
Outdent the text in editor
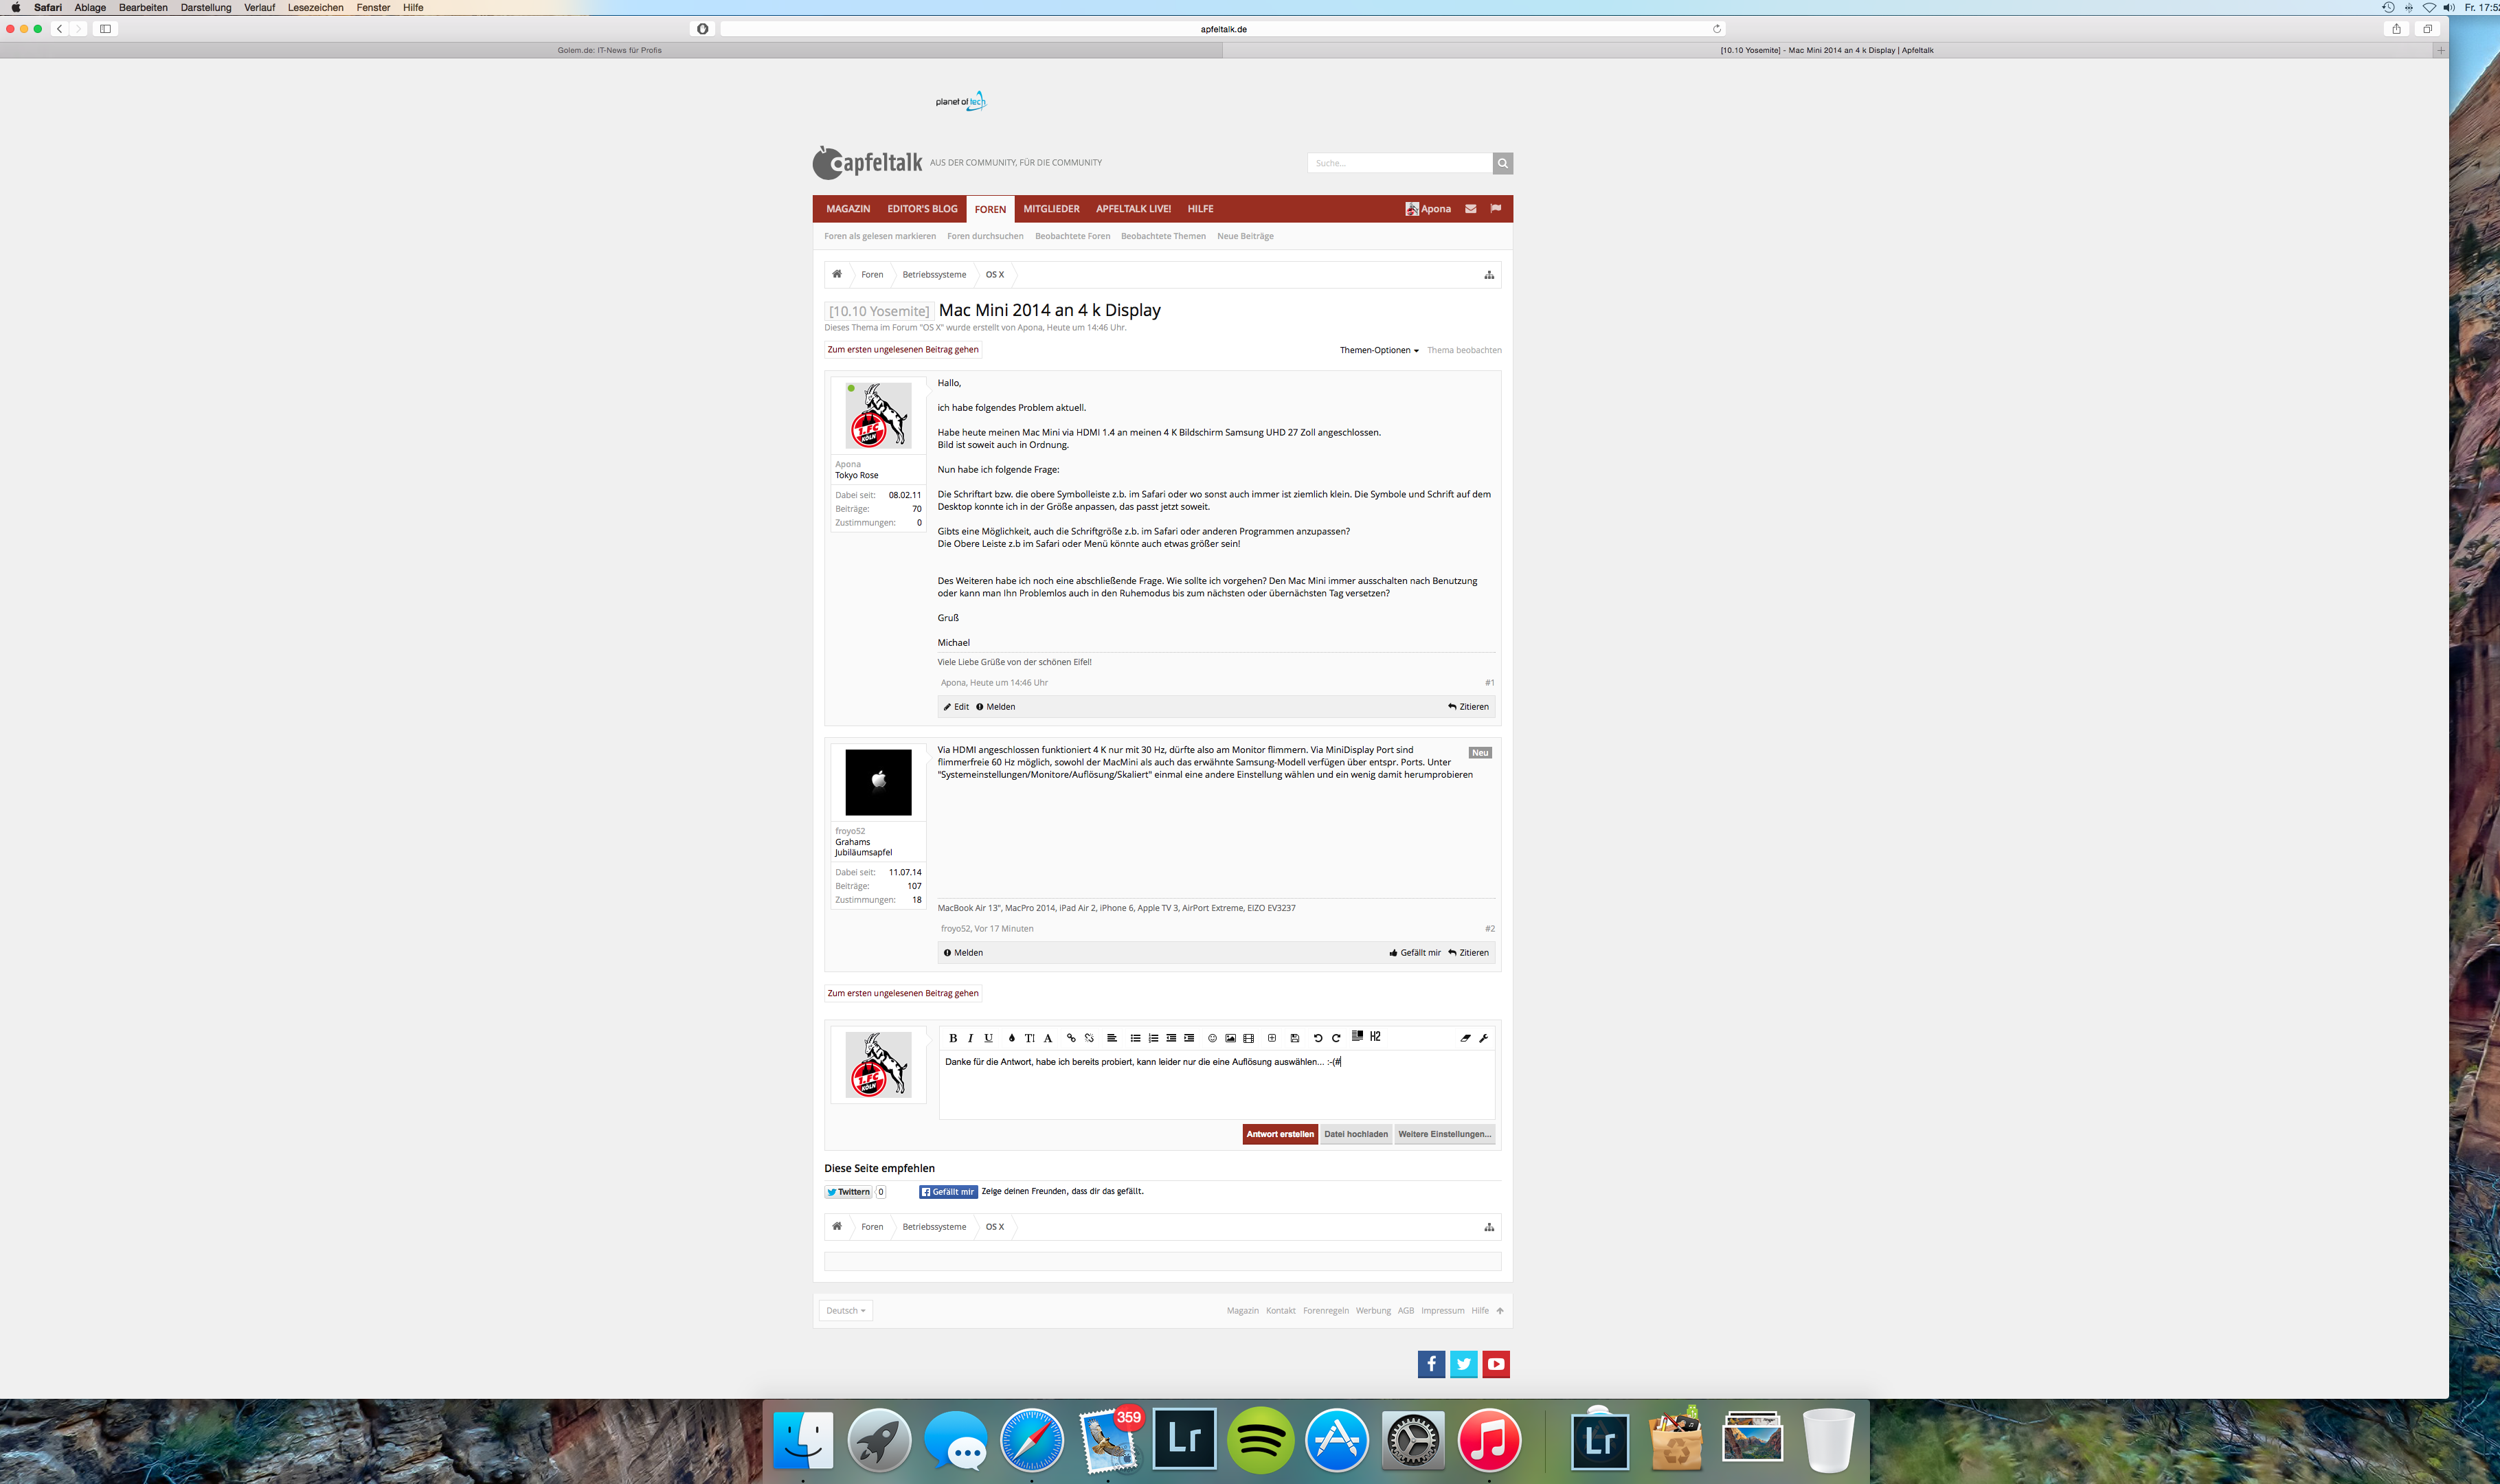(1171, 1038)
